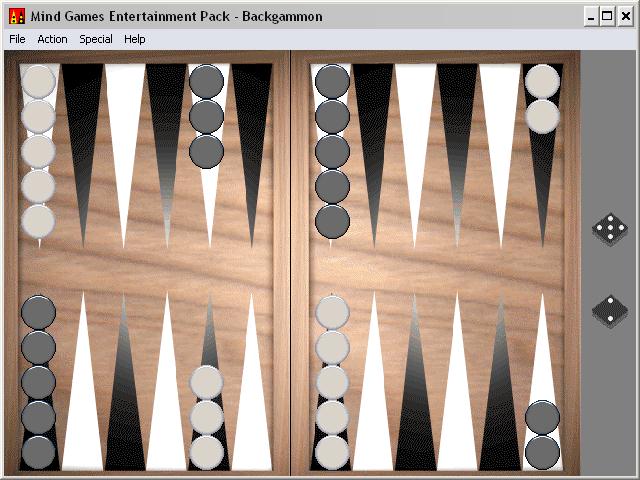
Task: Select middle dark checker of the top three-dark stack
Action: point(207,116)
